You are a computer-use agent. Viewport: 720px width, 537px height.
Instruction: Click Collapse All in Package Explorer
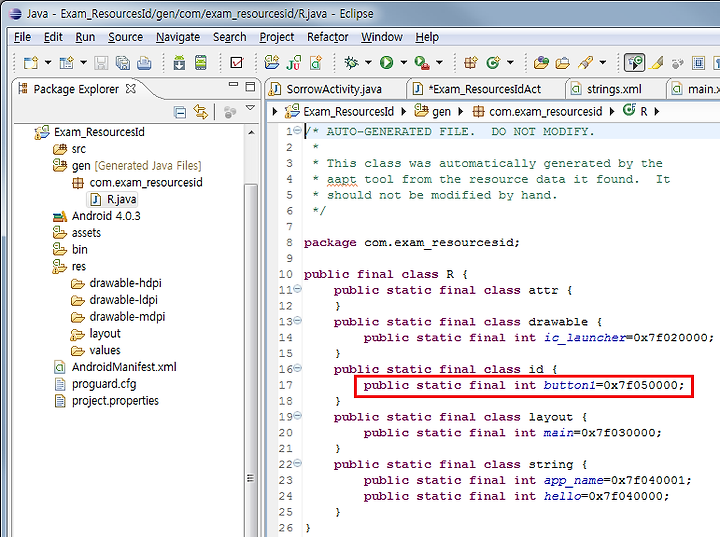[180, 112]
